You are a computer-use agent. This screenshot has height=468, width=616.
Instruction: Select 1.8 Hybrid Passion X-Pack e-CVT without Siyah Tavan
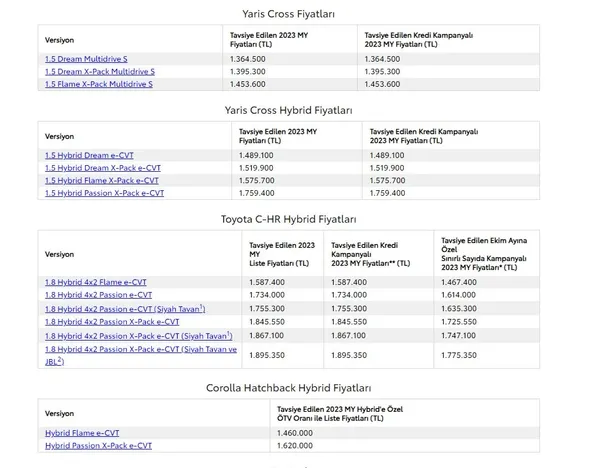(x=112, y=322)
